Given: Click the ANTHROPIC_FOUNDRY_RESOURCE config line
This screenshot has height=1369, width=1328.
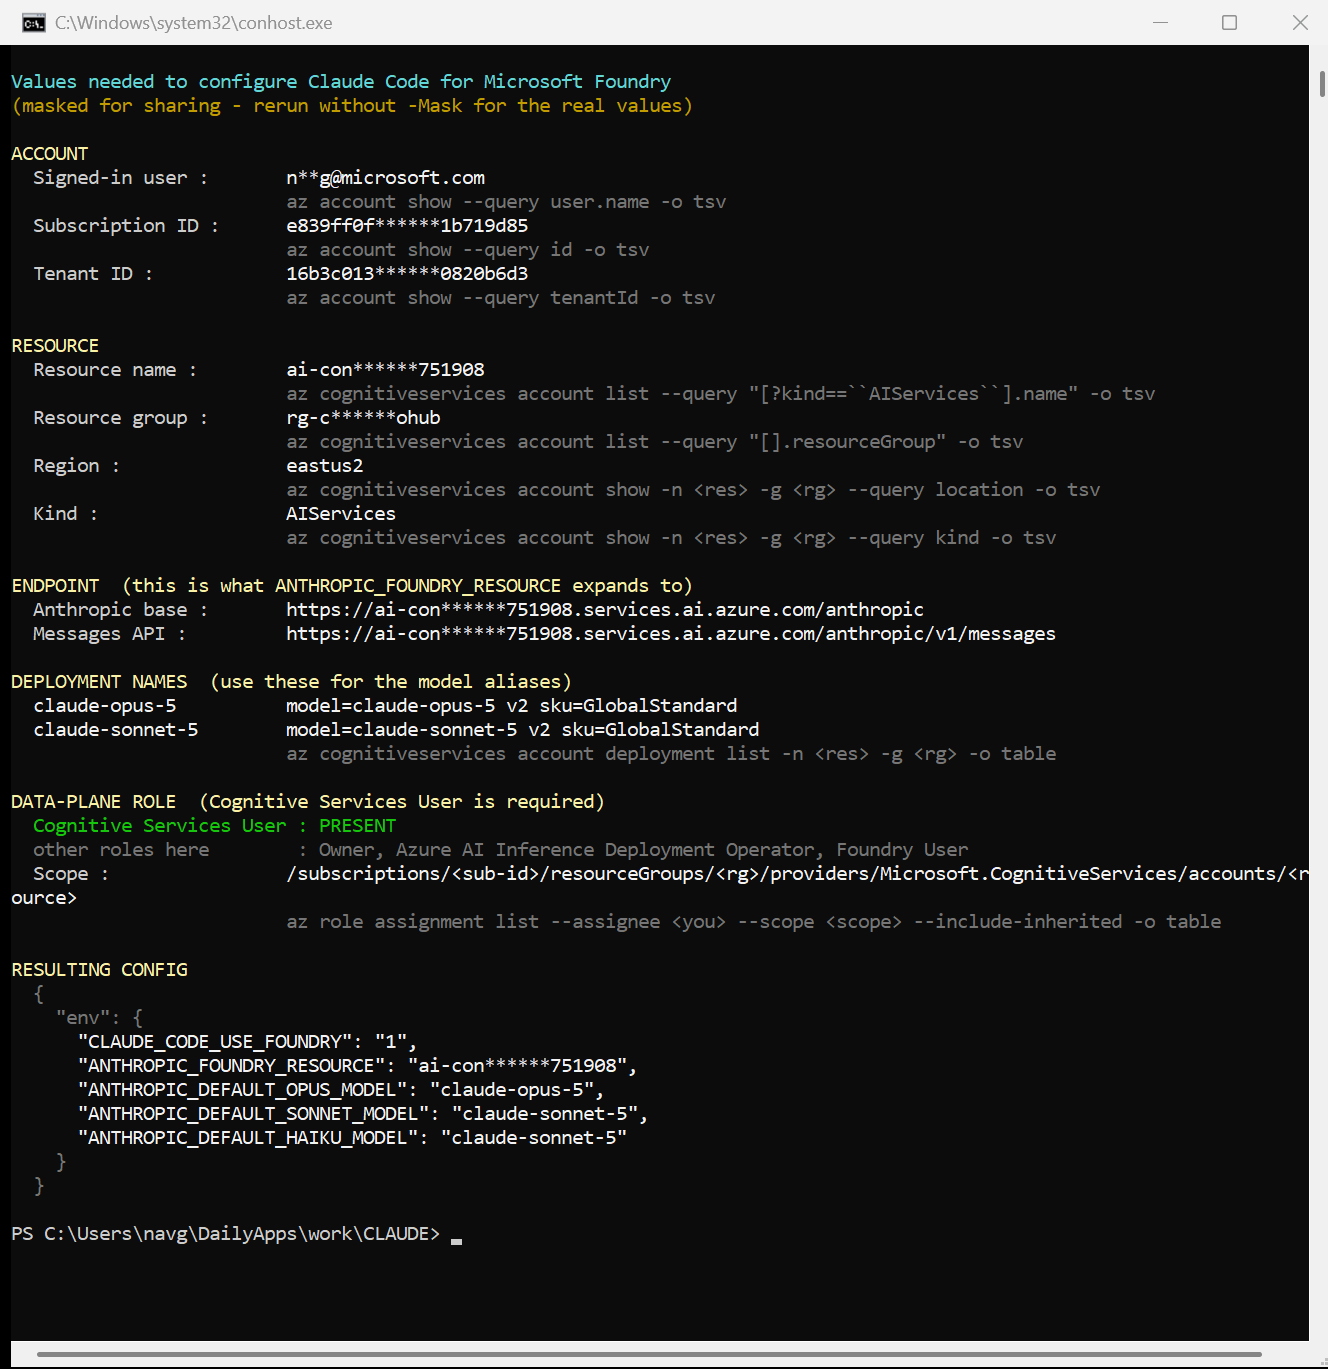Looking at the screenshot, I should point(358,1066).
